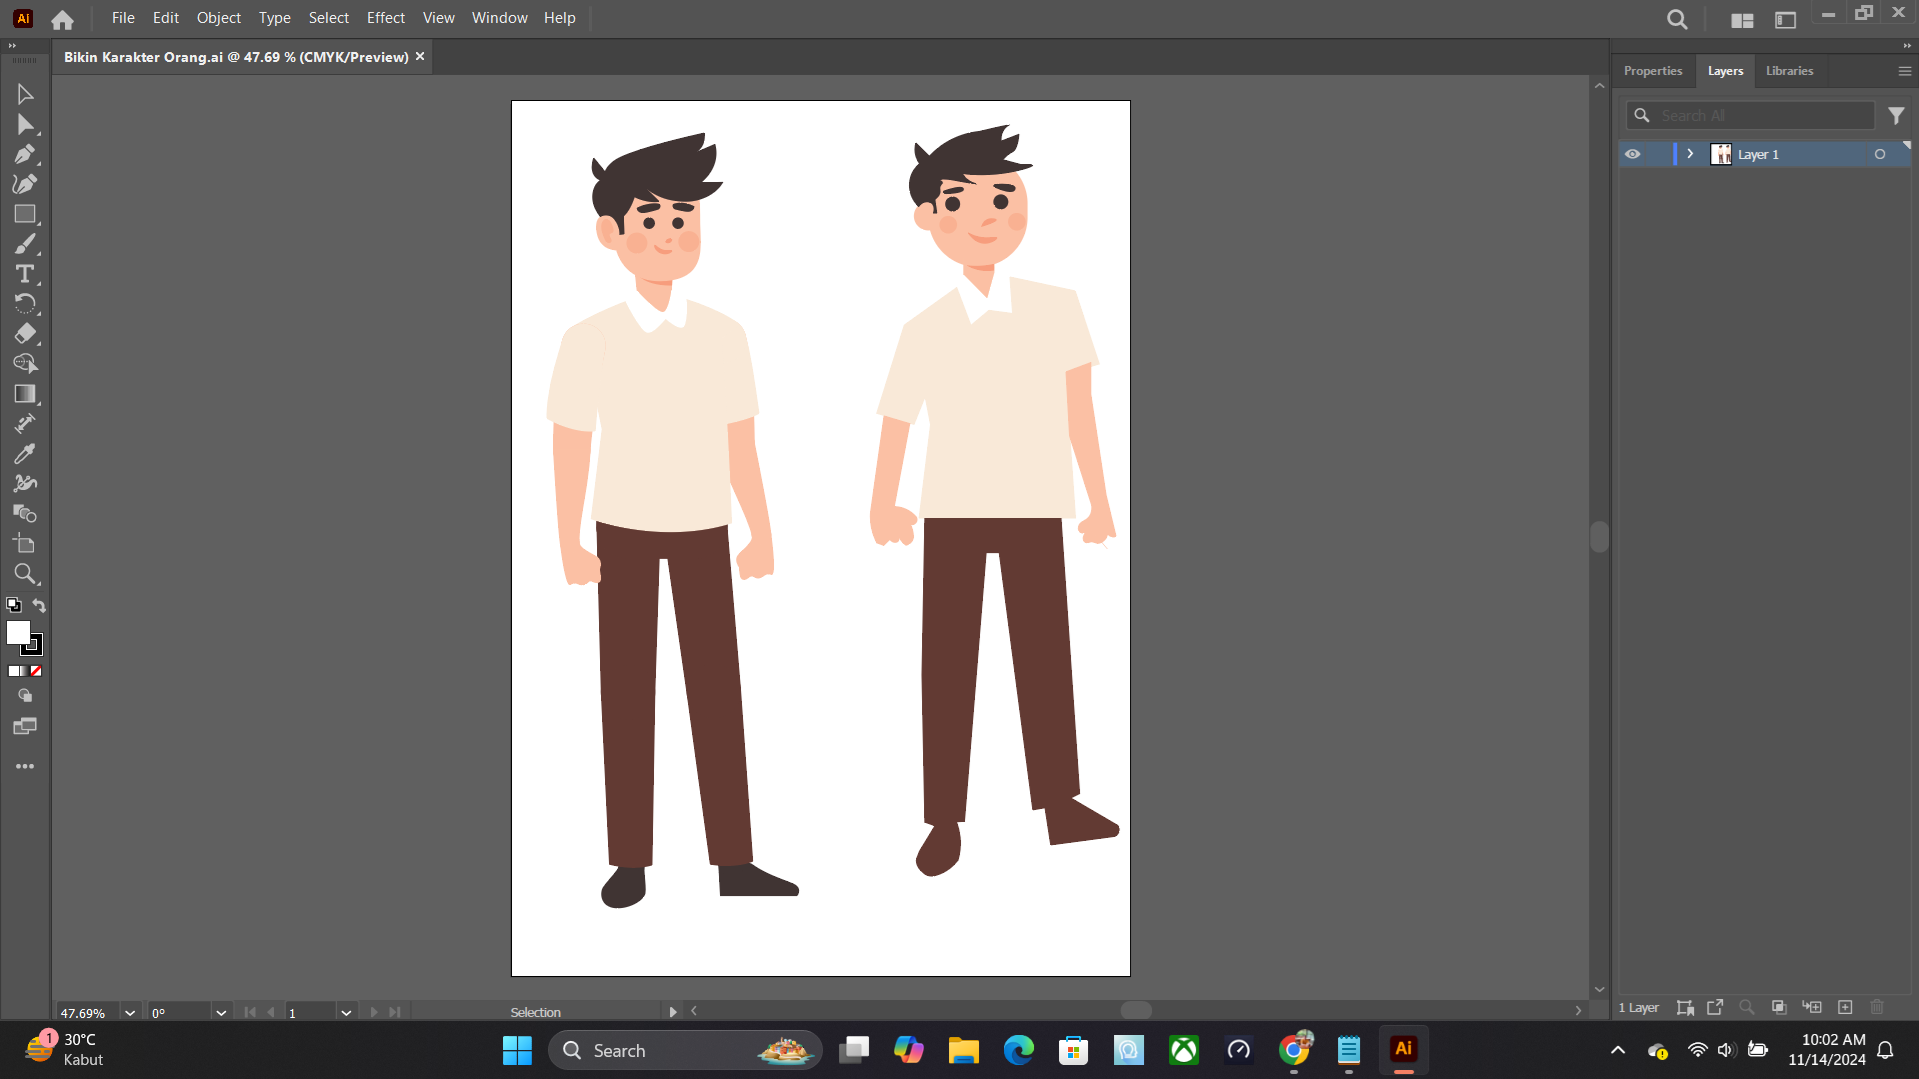Select the Rectangle tool

(25, 214)
